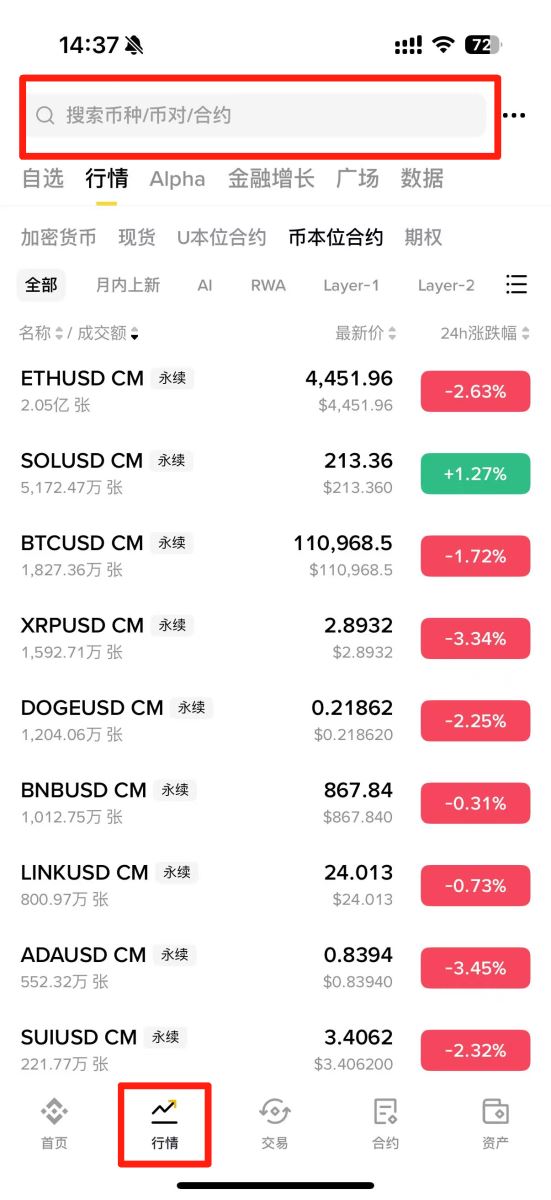Image resolution: width=551 pixels, height=1200 pixels.
Task: Sort by 24h涨跌幅 change column
Action: 485,333
